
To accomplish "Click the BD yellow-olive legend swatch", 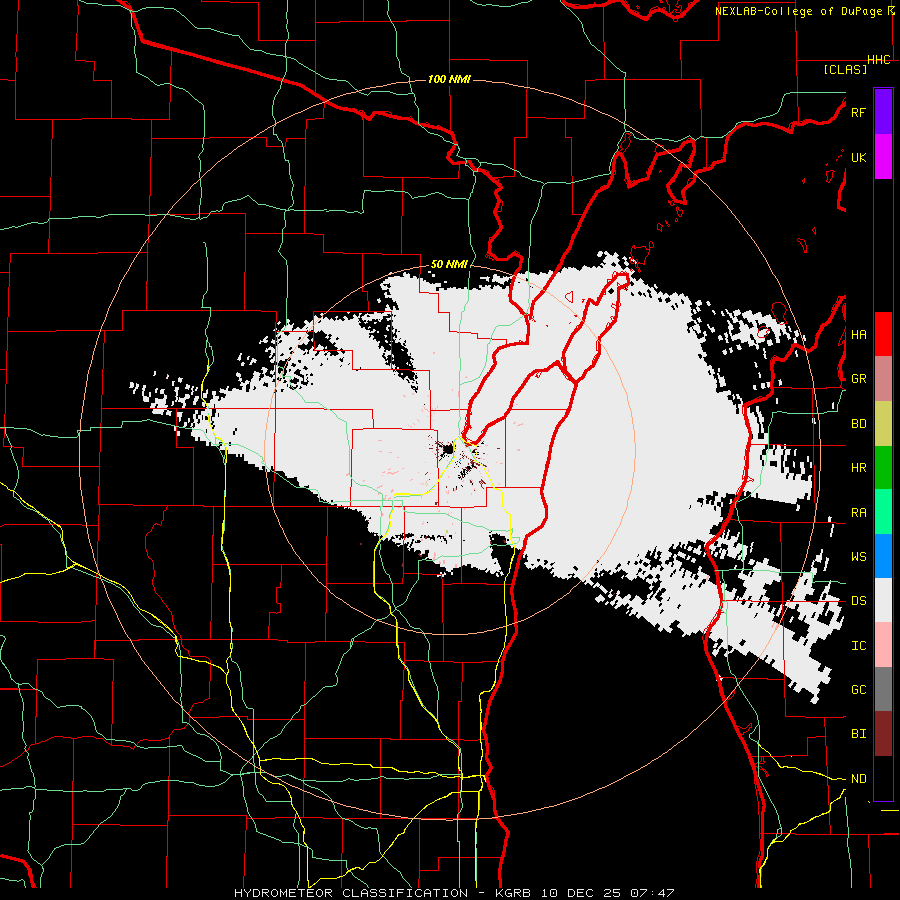I will pos(883,424).
